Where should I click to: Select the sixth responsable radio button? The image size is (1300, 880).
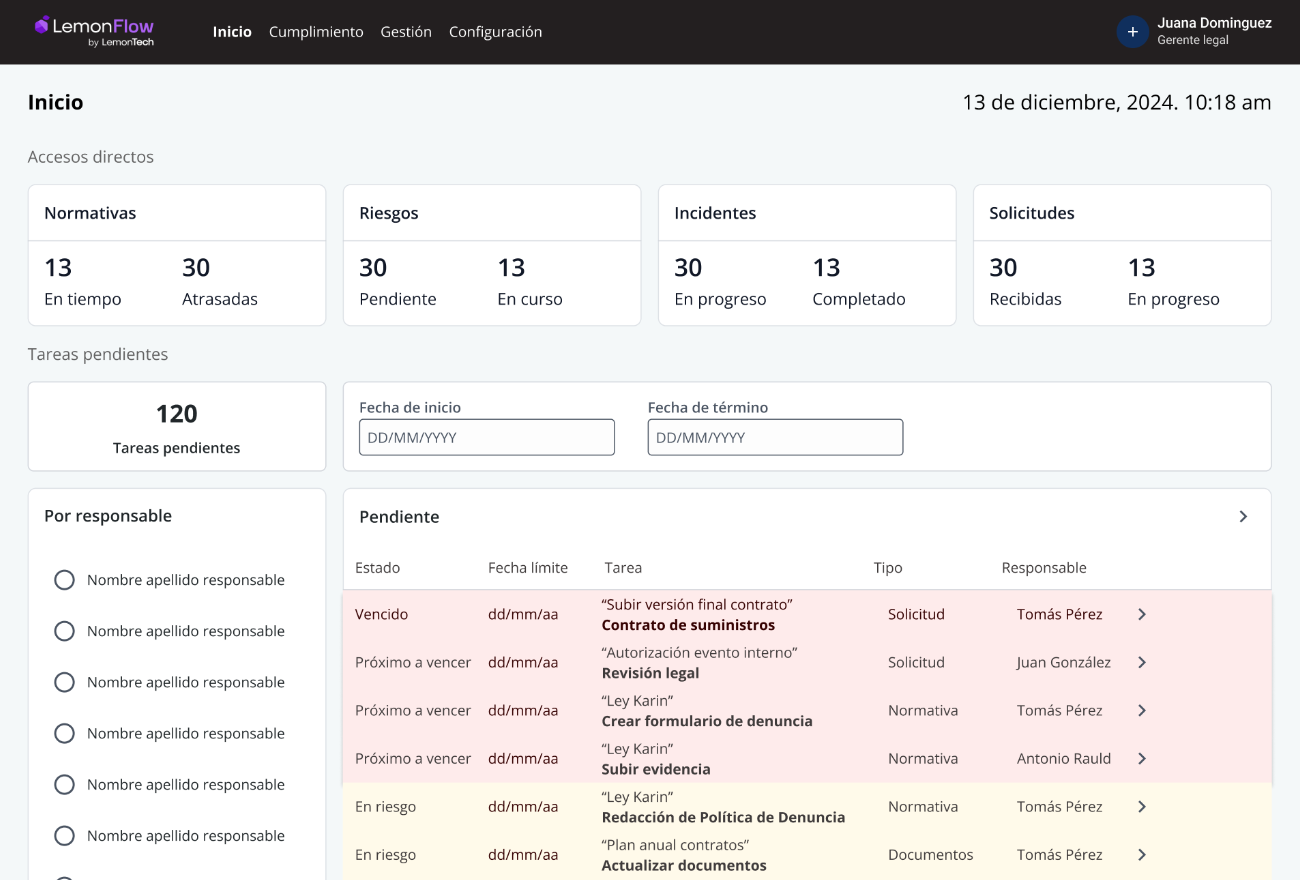point(64,836)
